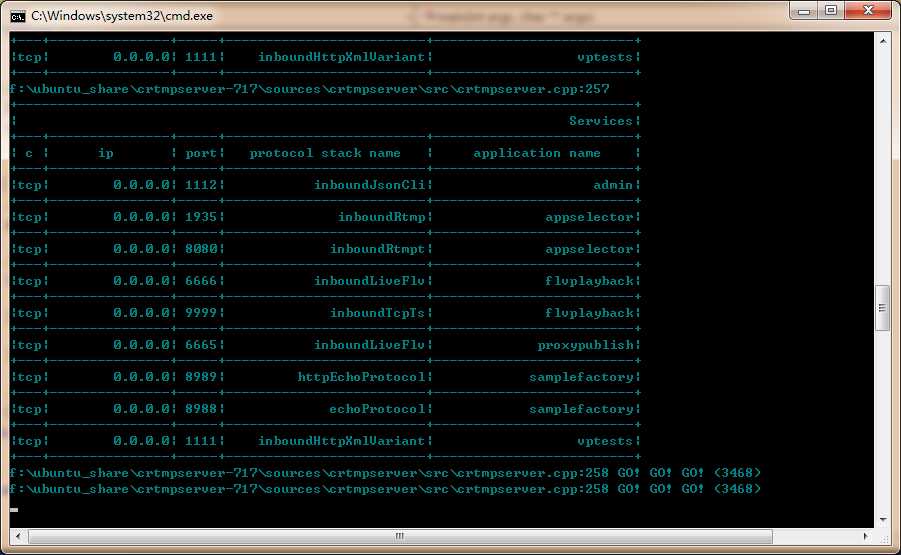The height and width of the screenshot is (555, 901).
Task: Click port value 8989
Action: [201, 377]
